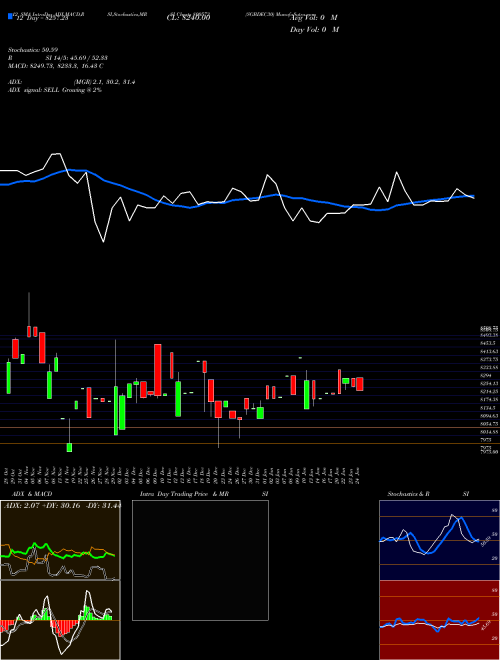Select the 'SI 14/5: 45.69 / 52.33' value
The width and height of the screenshot is (500, 660).
point(77,58)
